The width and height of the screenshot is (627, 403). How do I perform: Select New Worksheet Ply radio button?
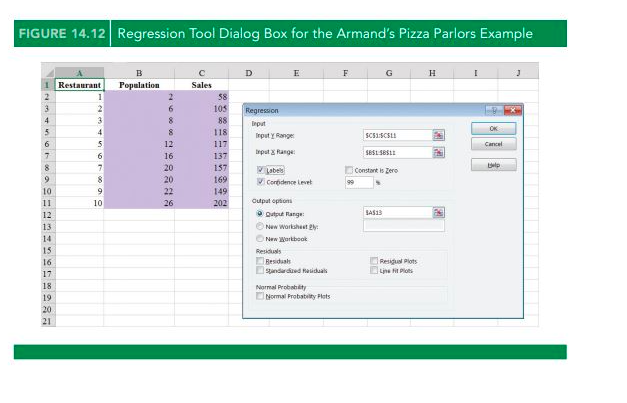pyautogui.click(x=260, y=226)
